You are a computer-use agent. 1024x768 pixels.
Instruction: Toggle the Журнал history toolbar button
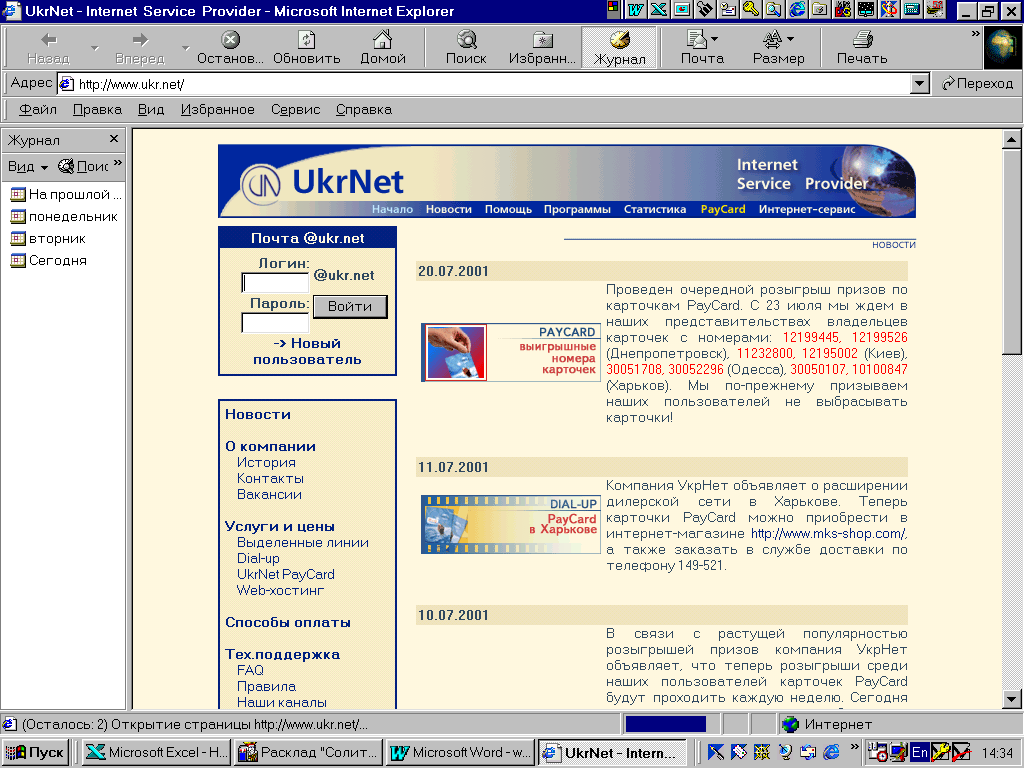(619, 48)
